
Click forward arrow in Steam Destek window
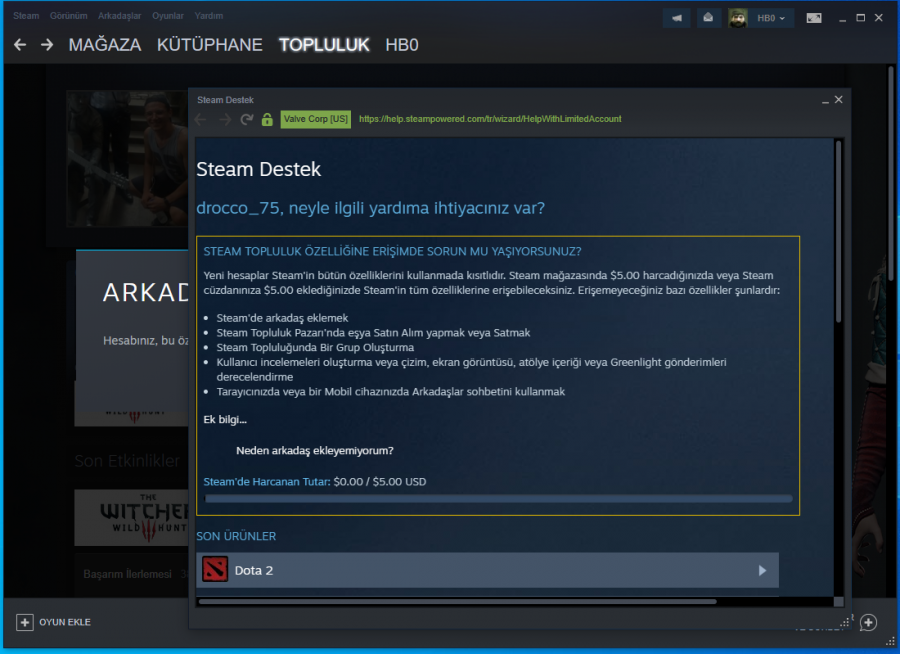pos(225,119)
